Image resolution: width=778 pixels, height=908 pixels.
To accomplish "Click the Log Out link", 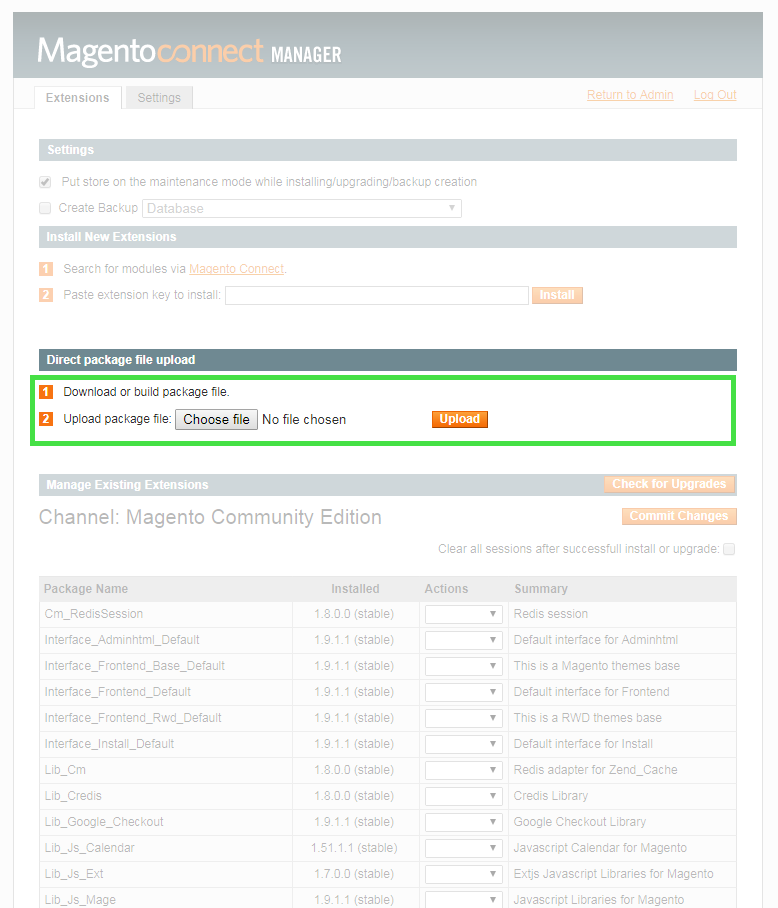I will [x=715, y=95].
